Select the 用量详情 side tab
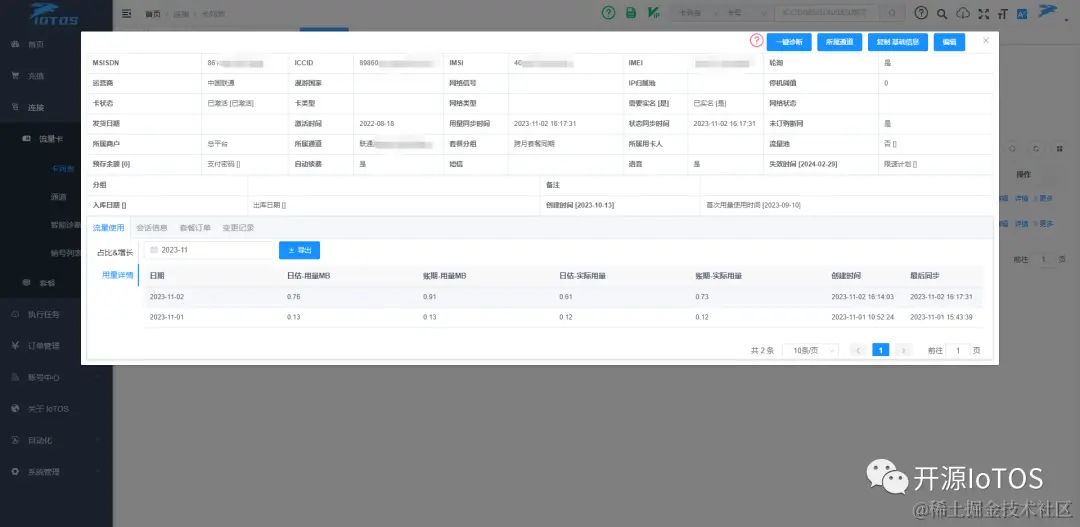Viewport: 1080px width, 527px height. pyautogui.click(x=117, y=275)
